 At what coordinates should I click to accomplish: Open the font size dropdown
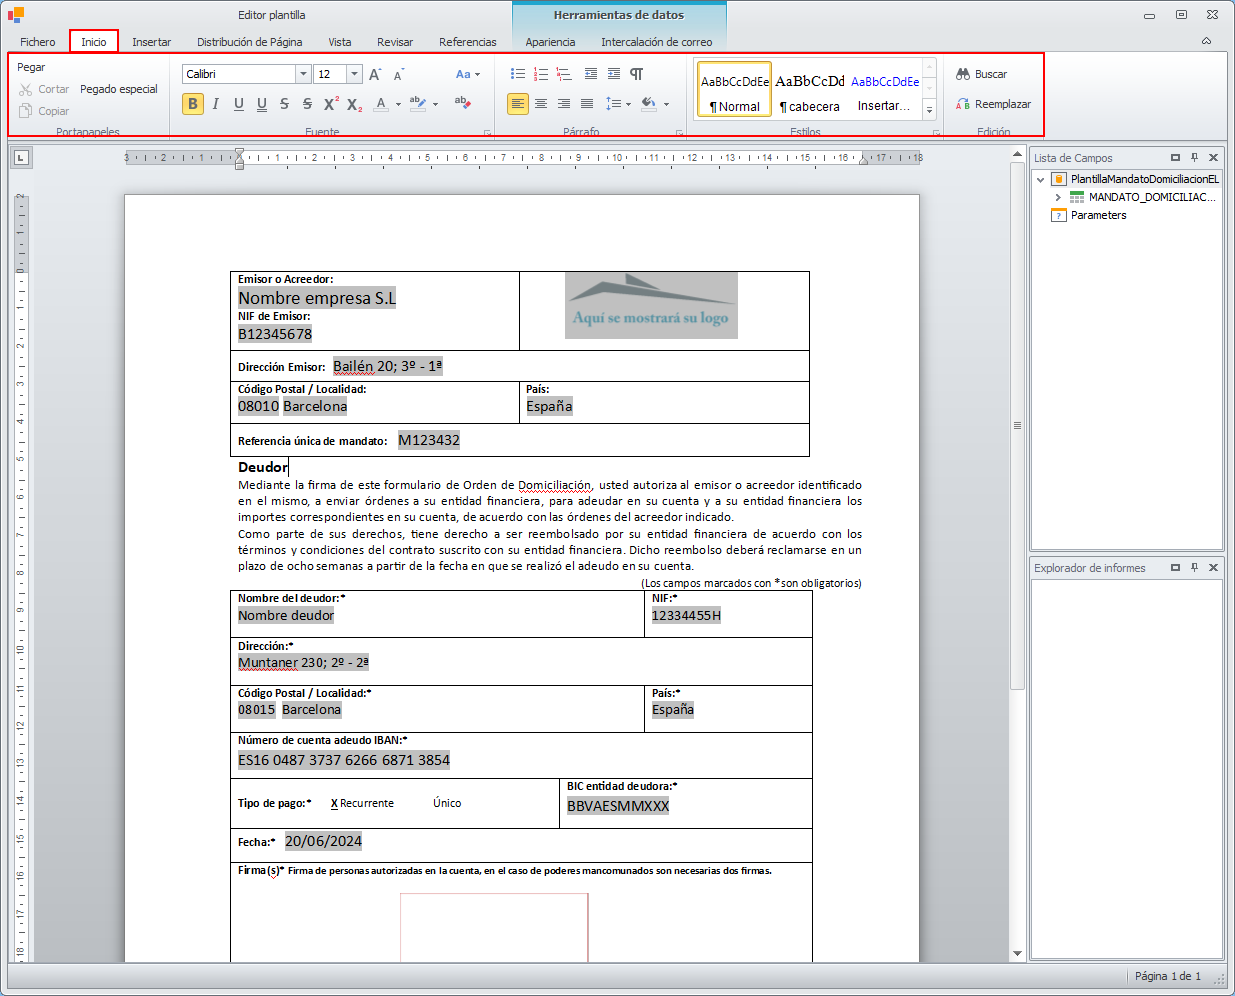pyautogui.click(x=354, y=74)
